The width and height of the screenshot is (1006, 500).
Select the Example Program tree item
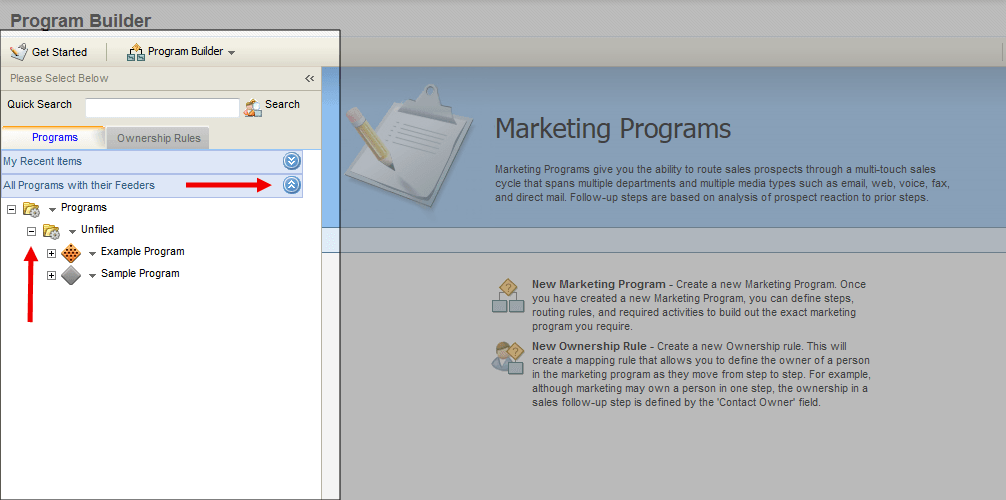pos(142,252)
